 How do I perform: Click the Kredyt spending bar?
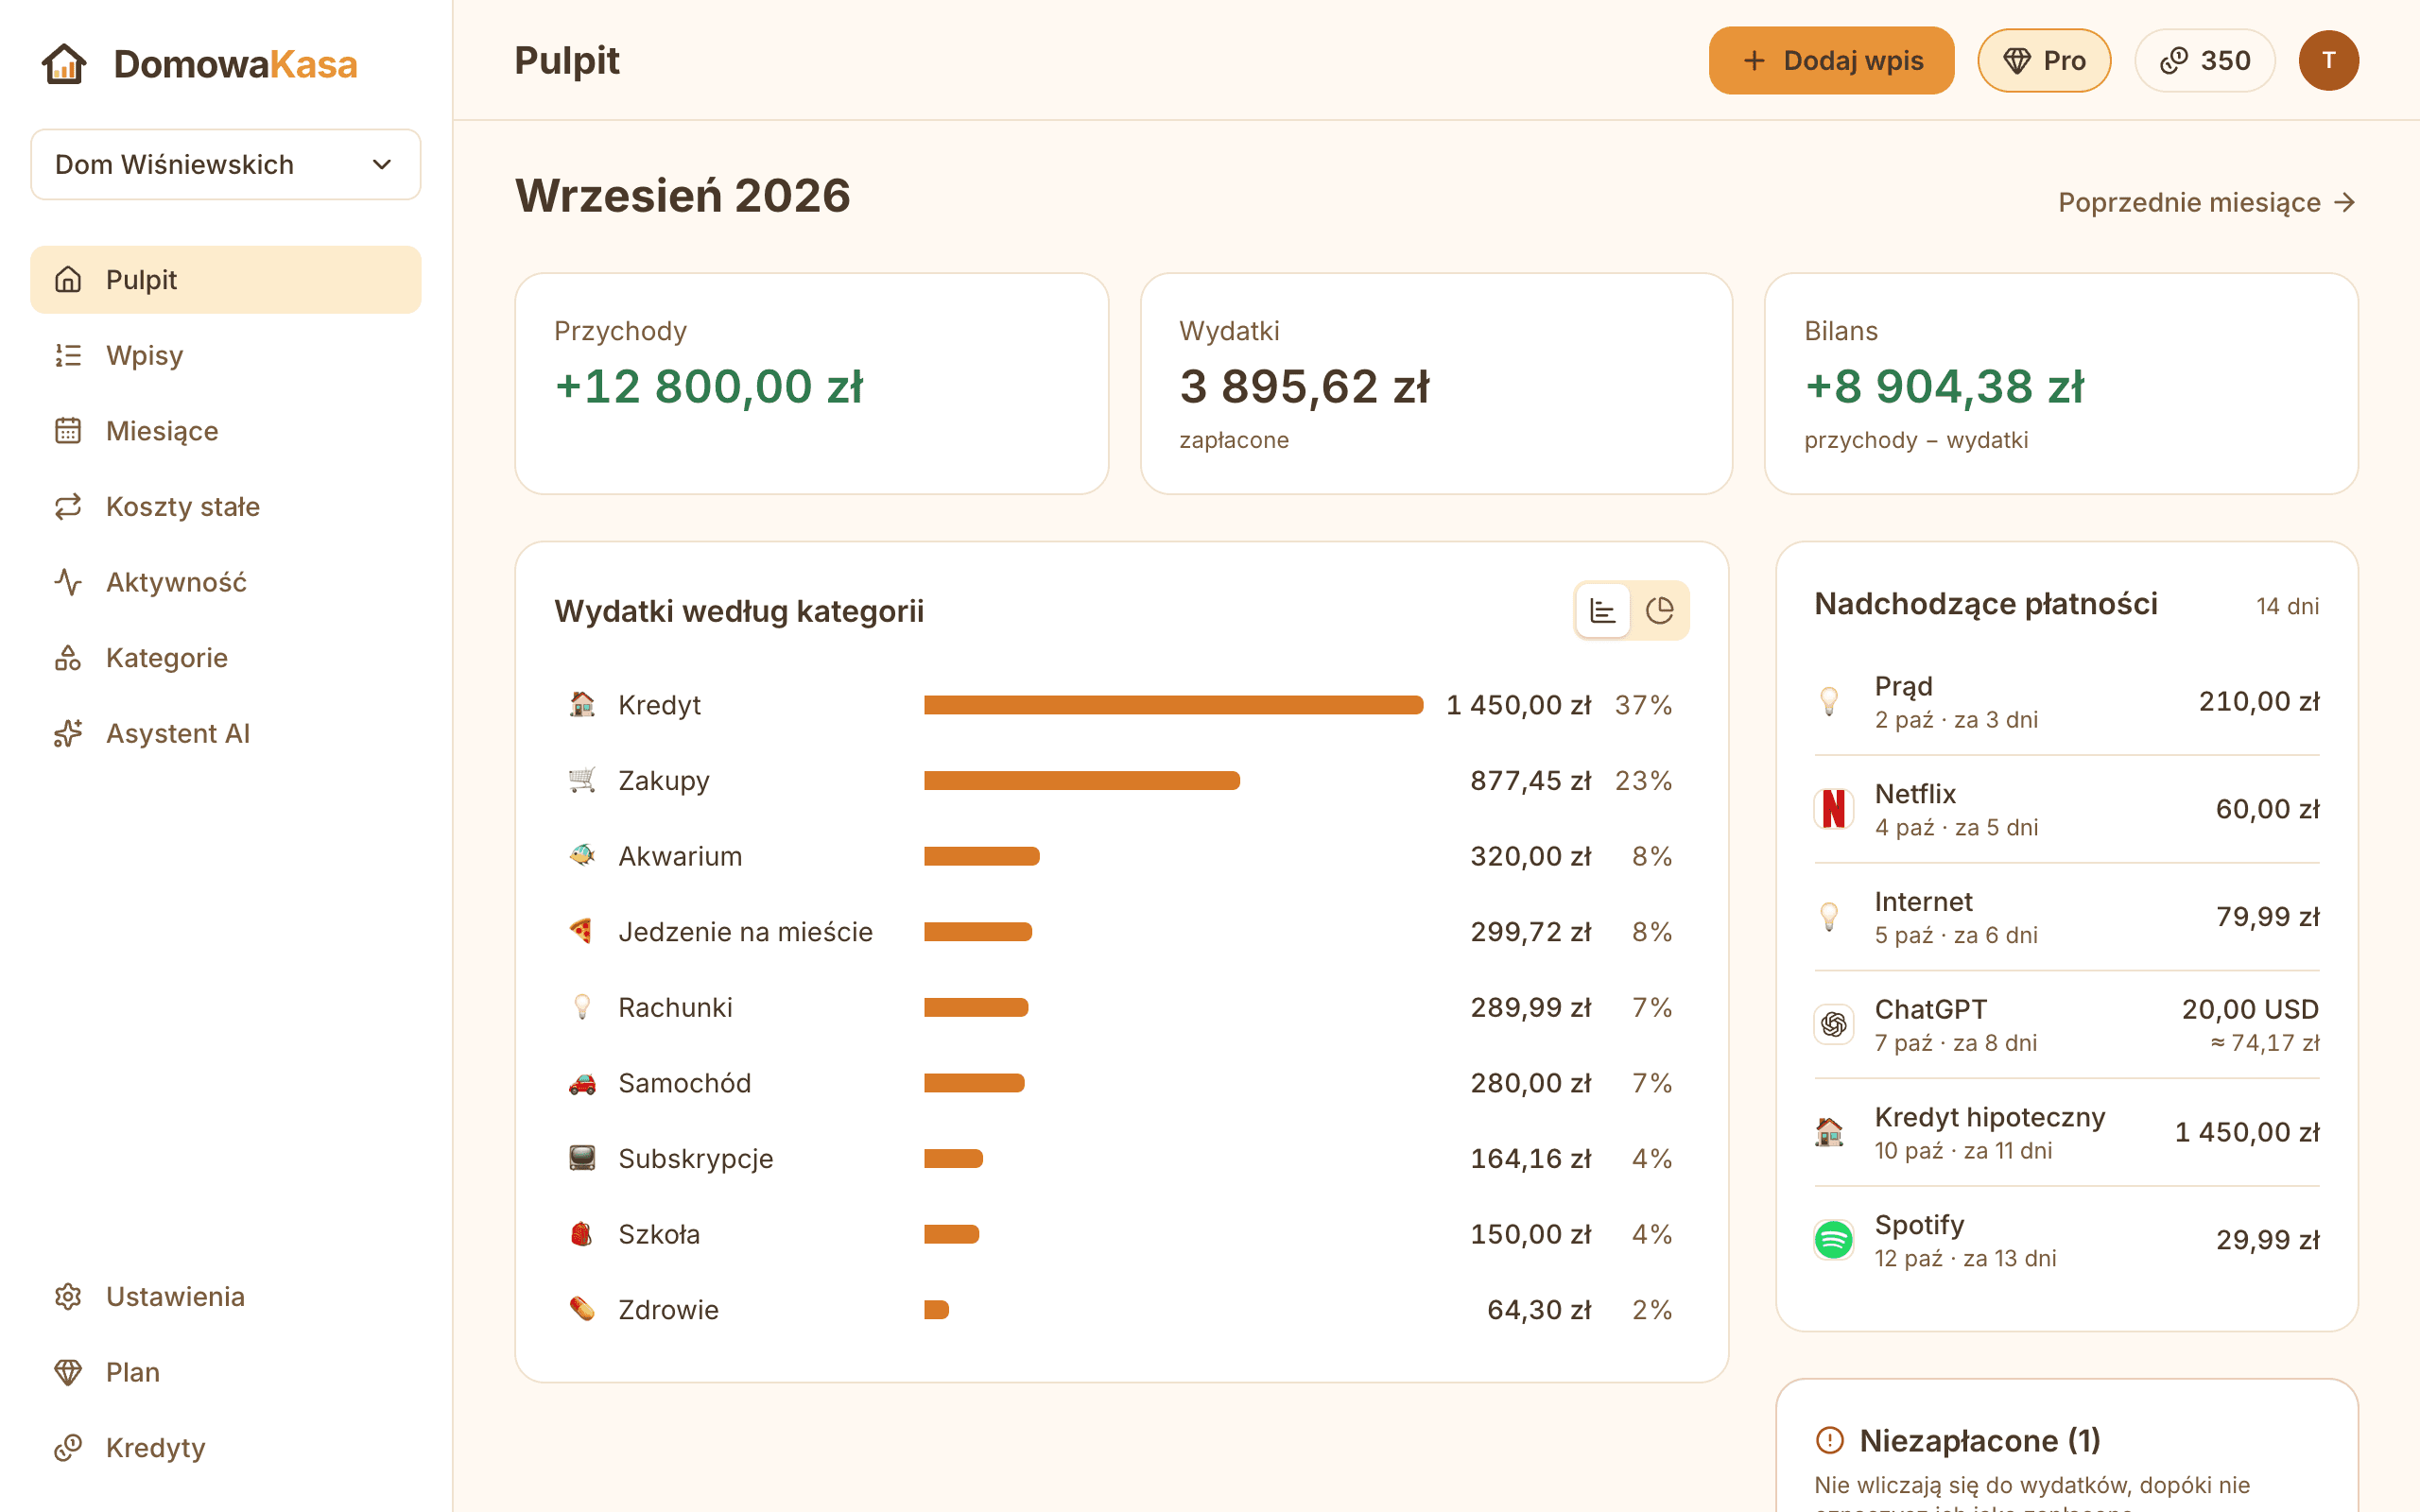[1173, 705]
